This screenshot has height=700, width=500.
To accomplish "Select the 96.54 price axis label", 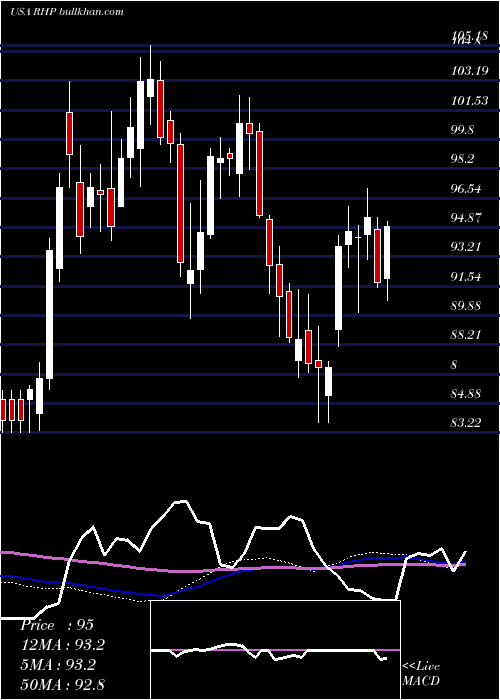I will [466, 189].
